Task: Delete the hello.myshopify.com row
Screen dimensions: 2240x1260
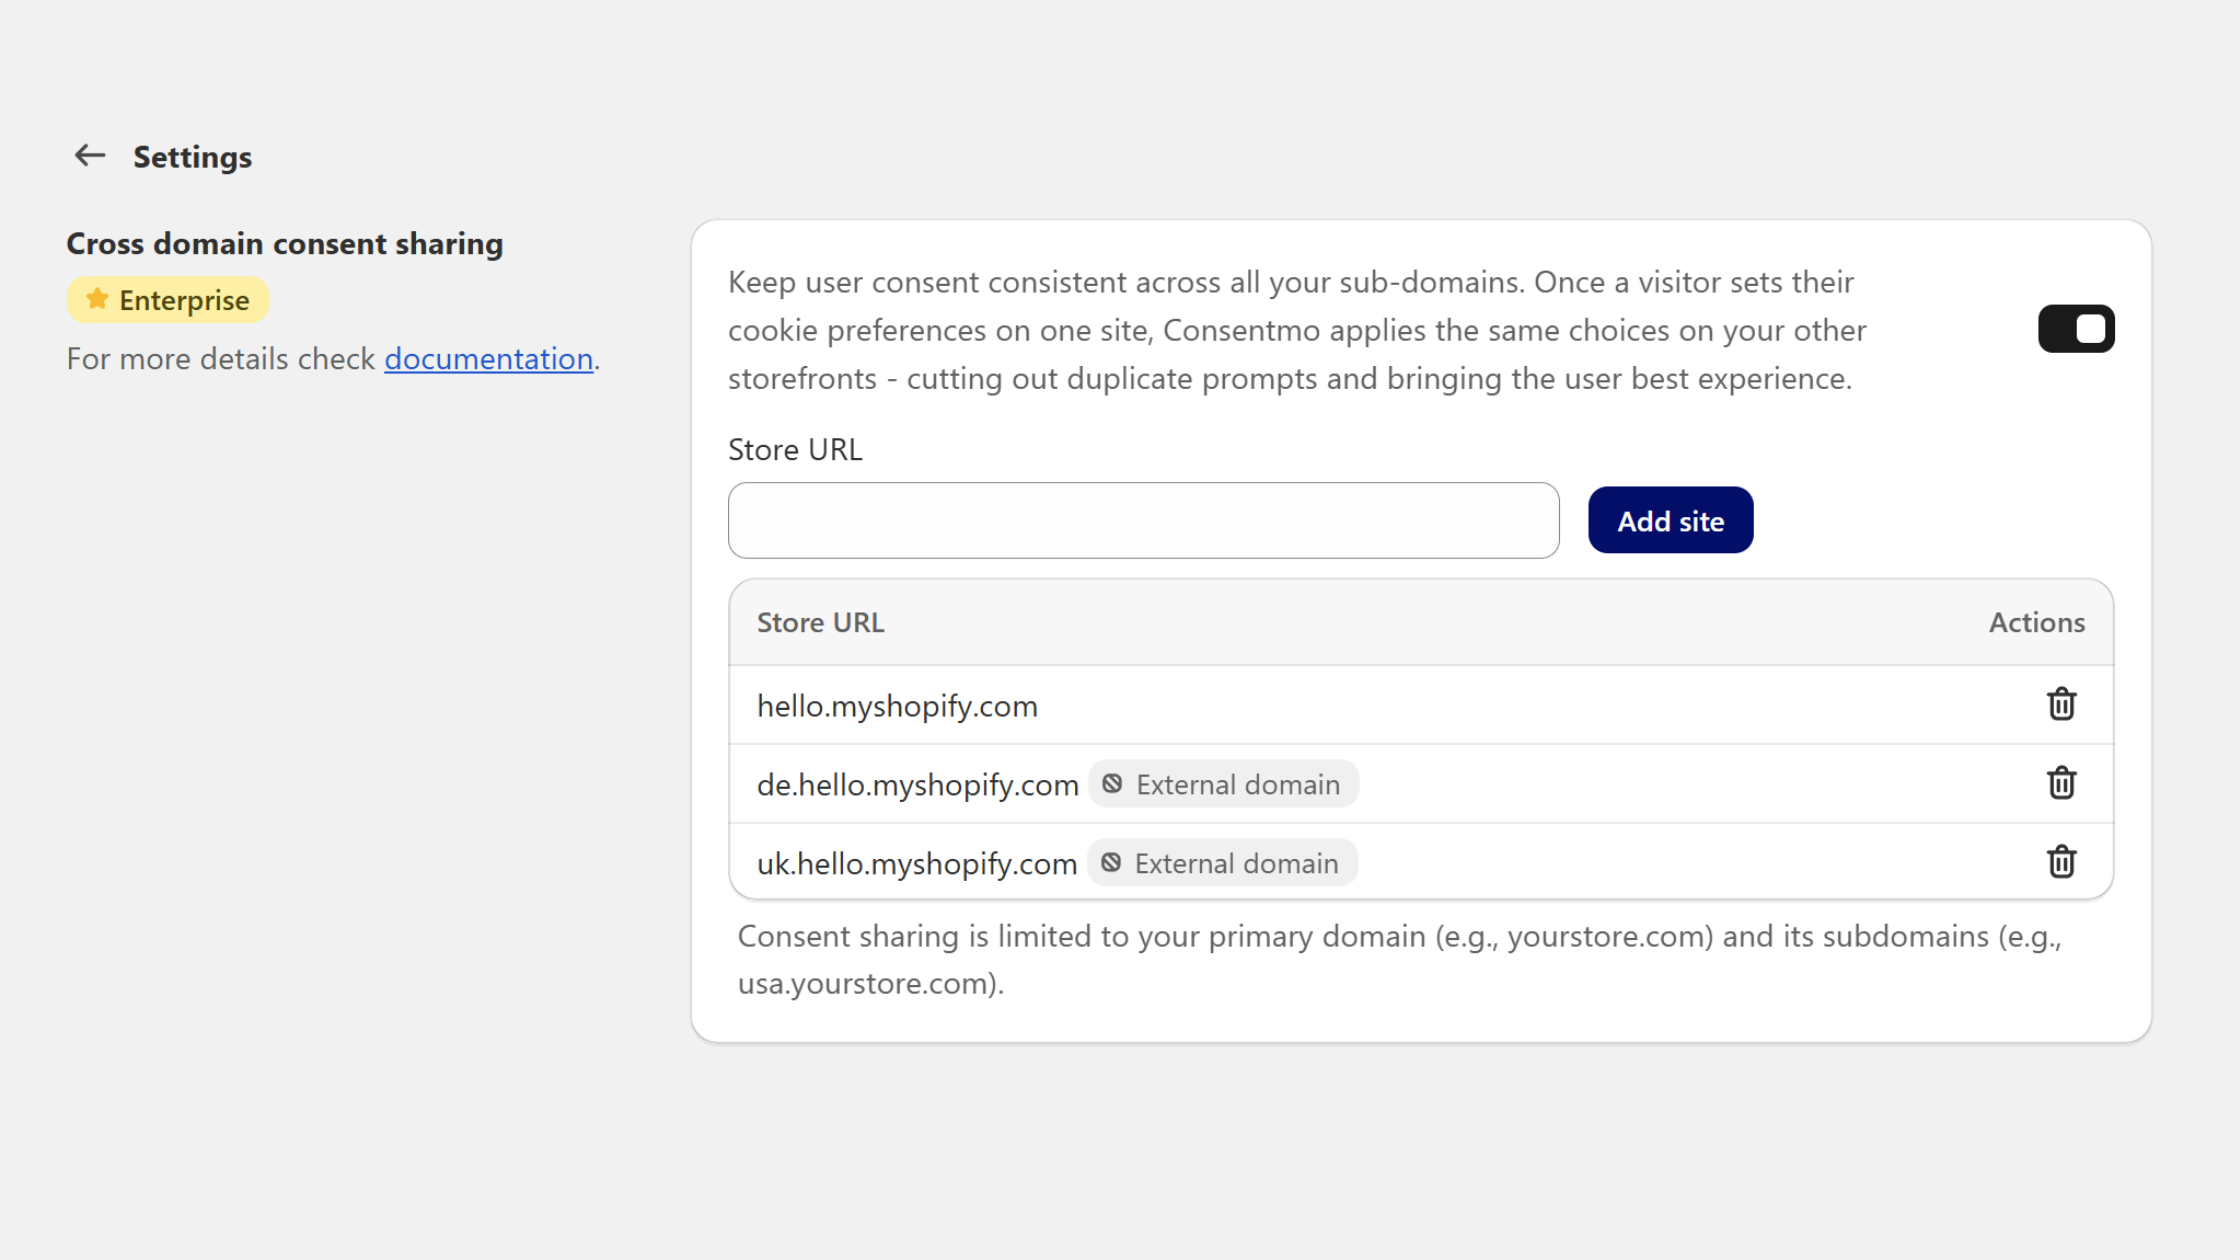Action: click(2061, 704)
